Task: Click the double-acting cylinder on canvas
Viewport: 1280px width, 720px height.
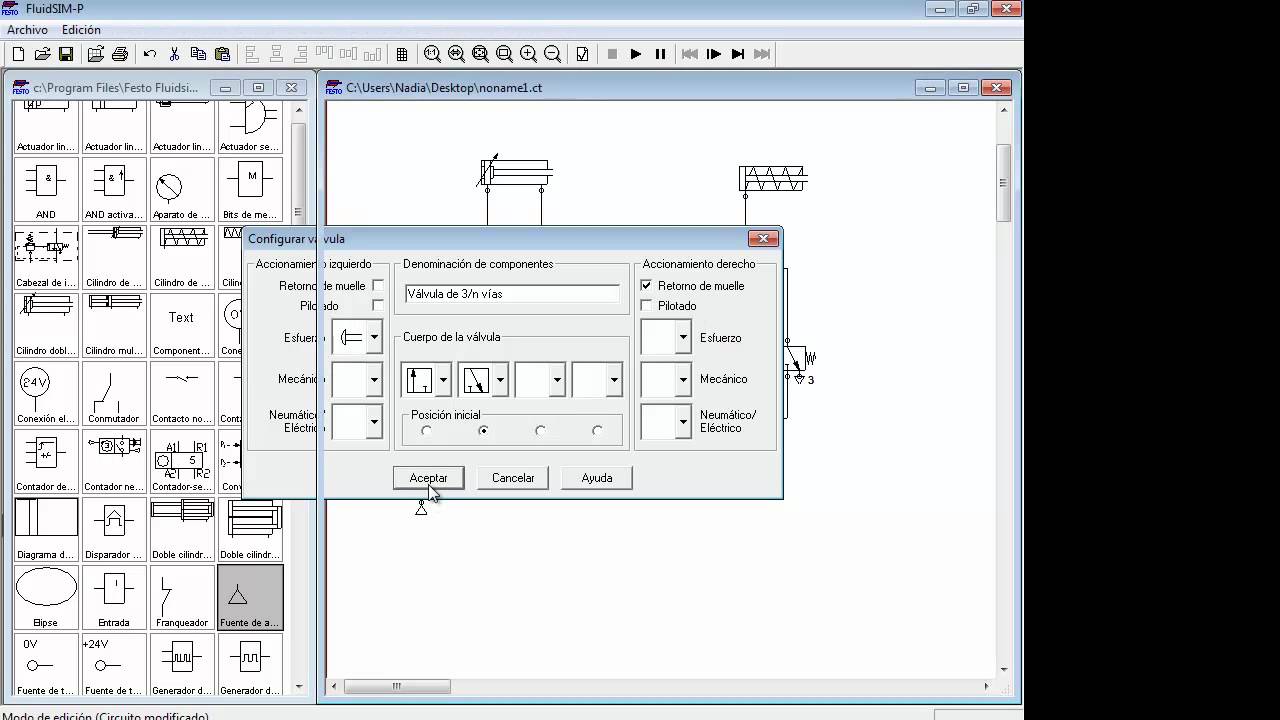Action: point(515,173)
